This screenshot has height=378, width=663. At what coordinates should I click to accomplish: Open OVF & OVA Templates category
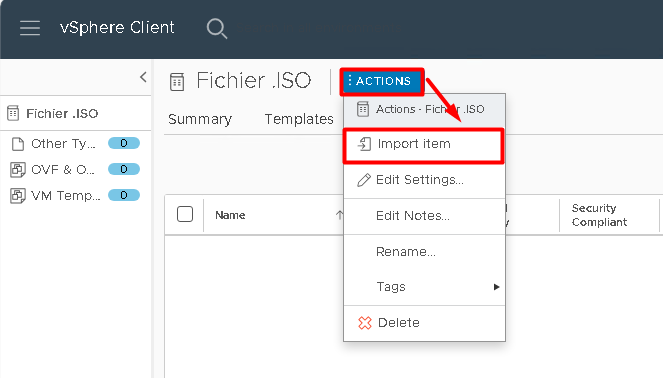(63, 170)
